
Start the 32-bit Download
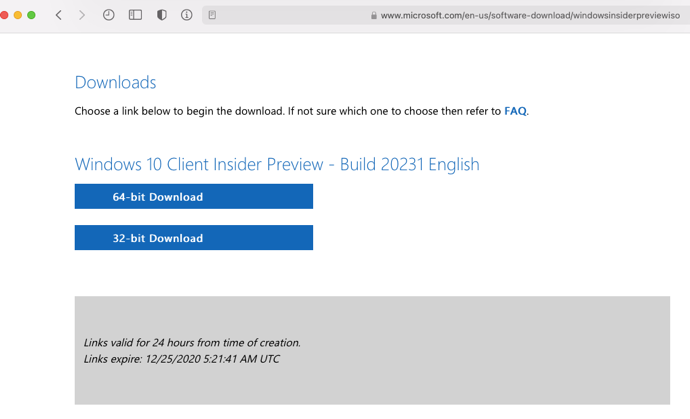194,238
